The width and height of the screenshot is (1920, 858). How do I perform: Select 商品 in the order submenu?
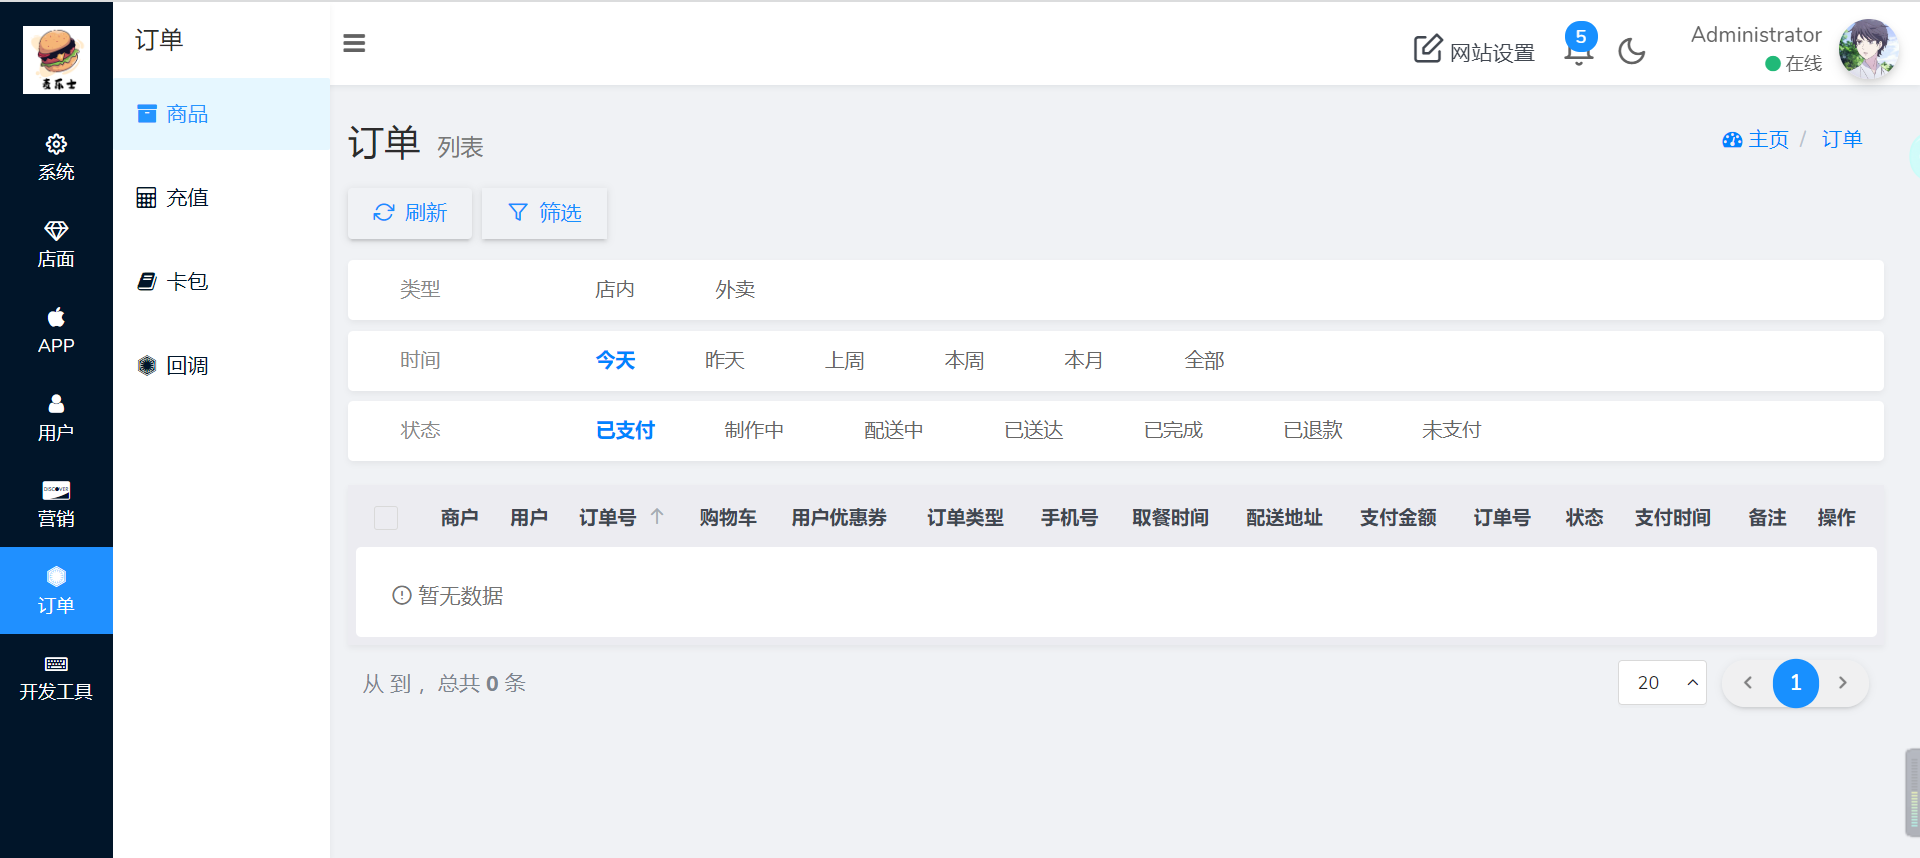point(222,114)
